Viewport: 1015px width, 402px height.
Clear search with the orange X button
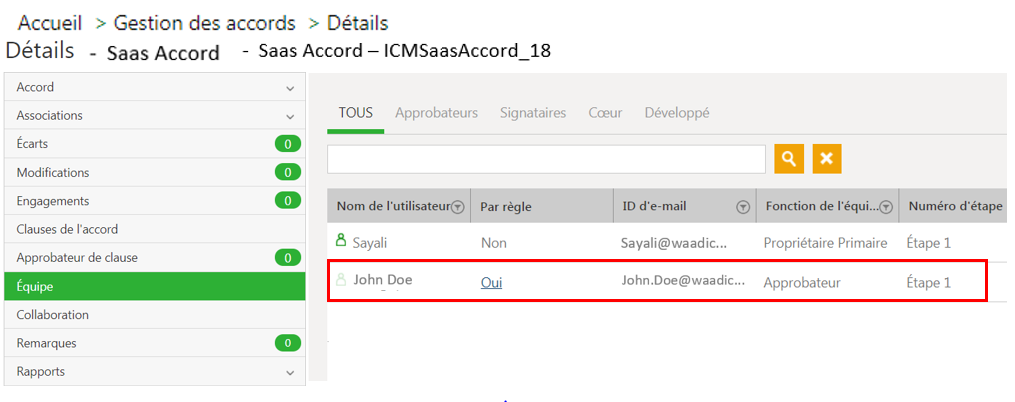[x=827, y=159]
